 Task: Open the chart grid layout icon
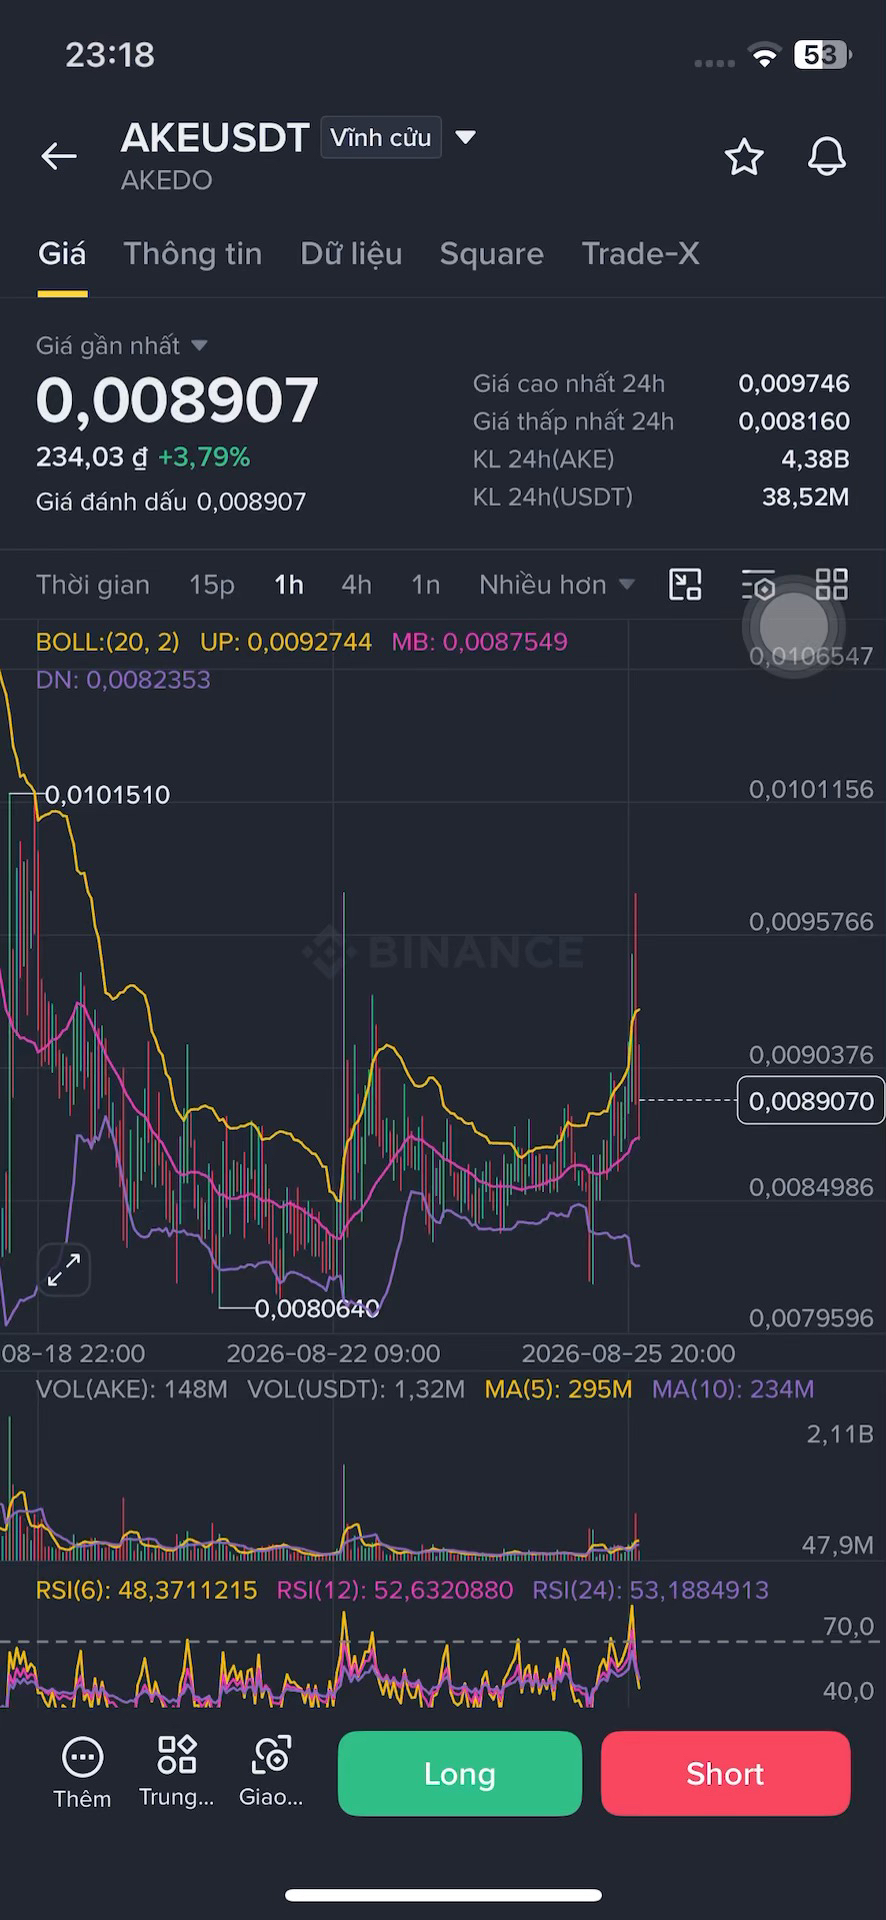(832, 584)
